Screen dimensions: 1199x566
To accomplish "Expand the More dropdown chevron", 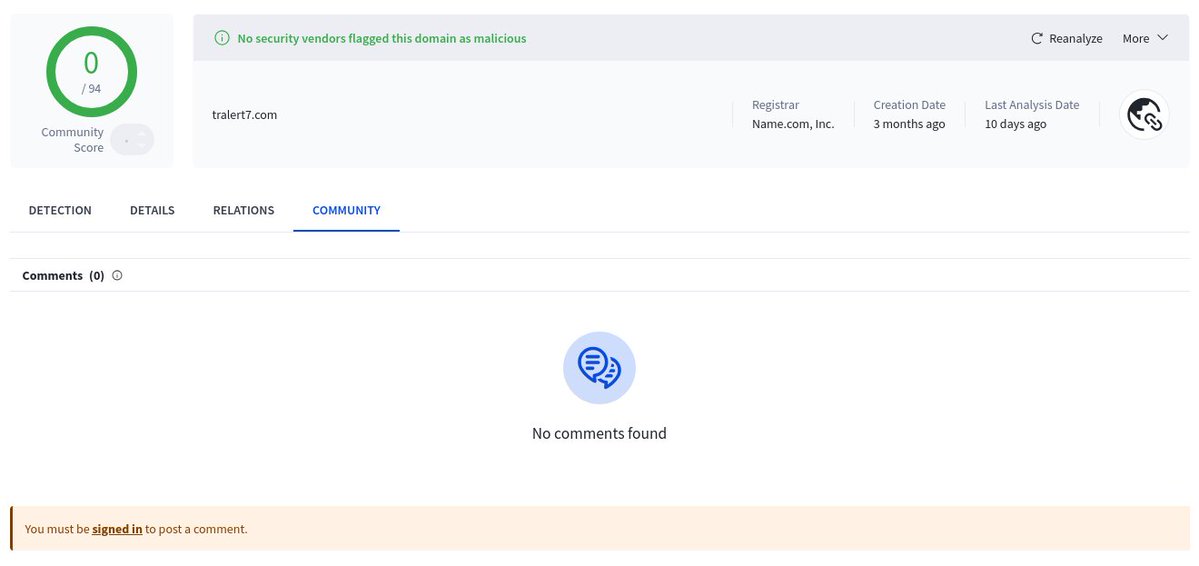I will (x=1163, y=37).
